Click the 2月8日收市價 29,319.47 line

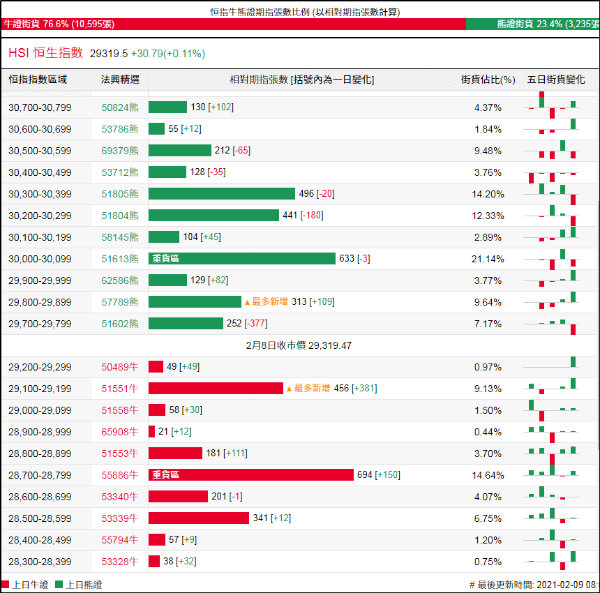tap(299, 345)
